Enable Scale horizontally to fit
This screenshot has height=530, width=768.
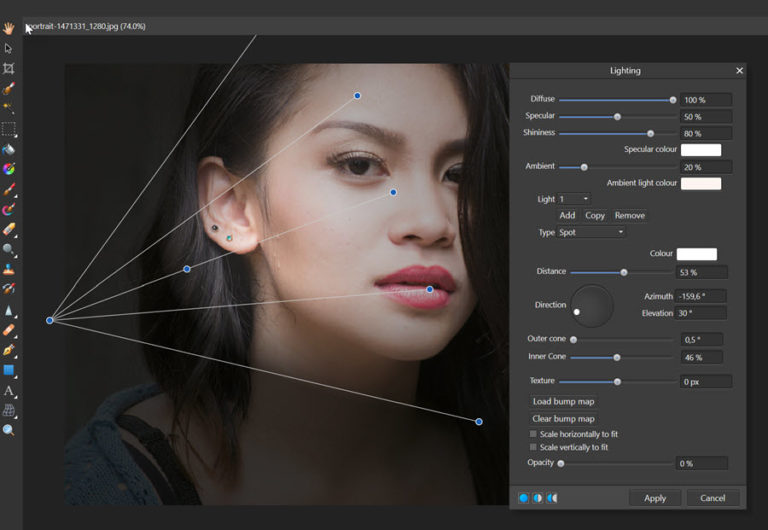click(x=533, y=434)
